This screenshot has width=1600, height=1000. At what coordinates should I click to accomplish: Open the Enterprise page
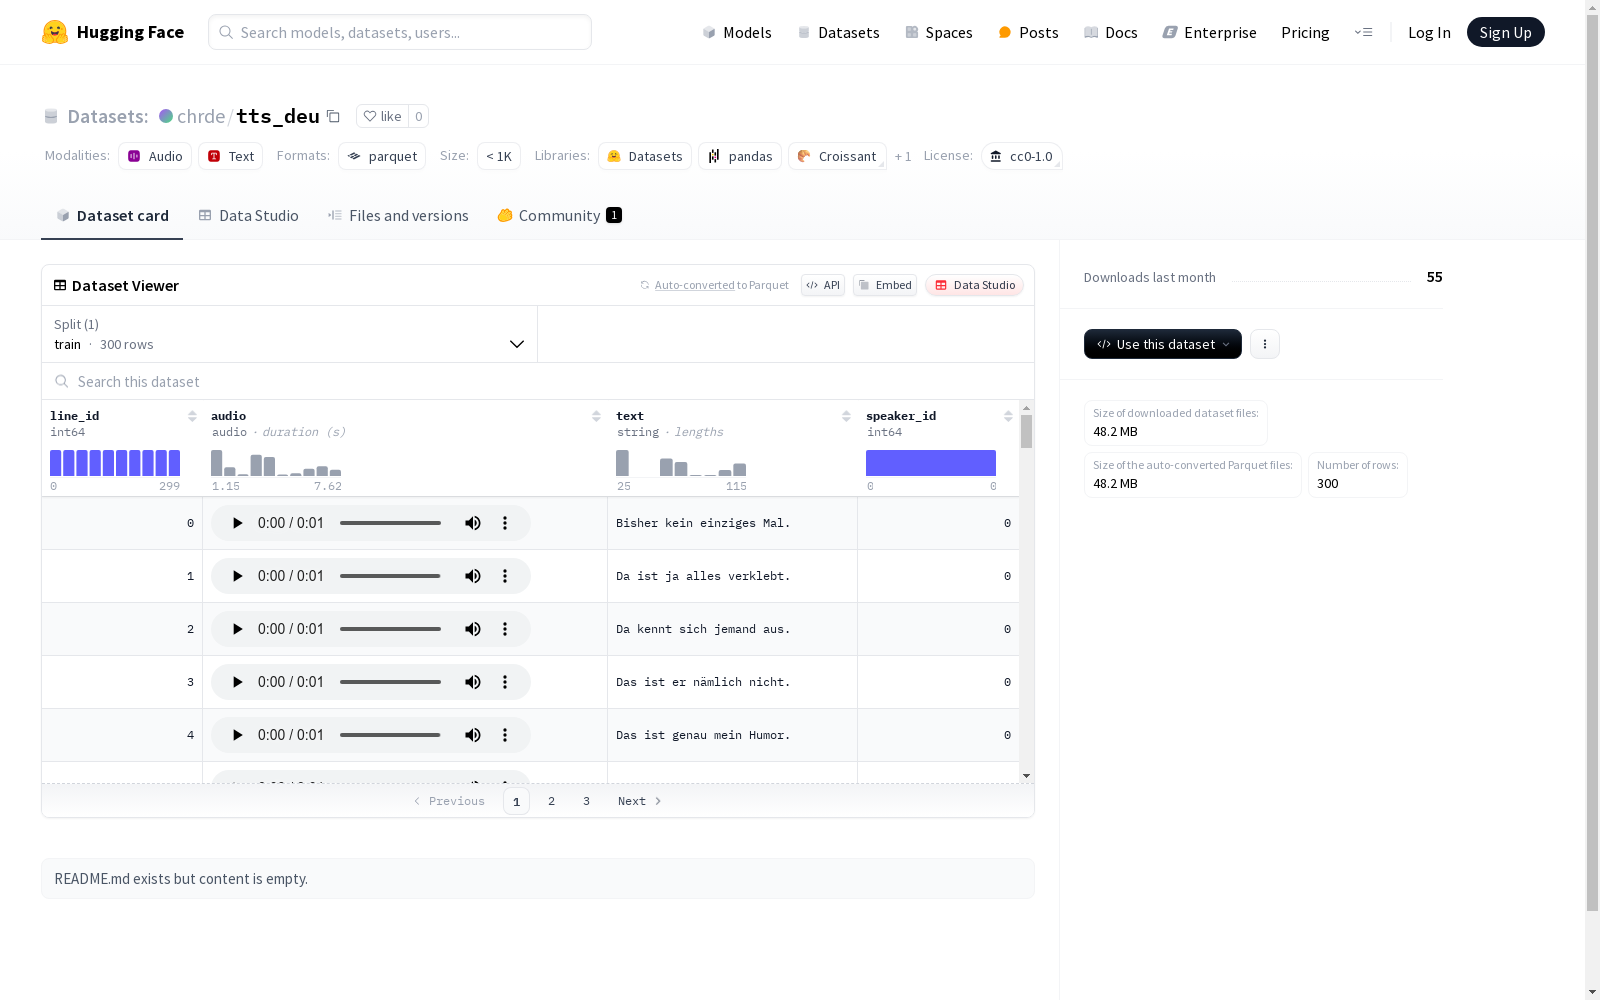point(1209,32)
